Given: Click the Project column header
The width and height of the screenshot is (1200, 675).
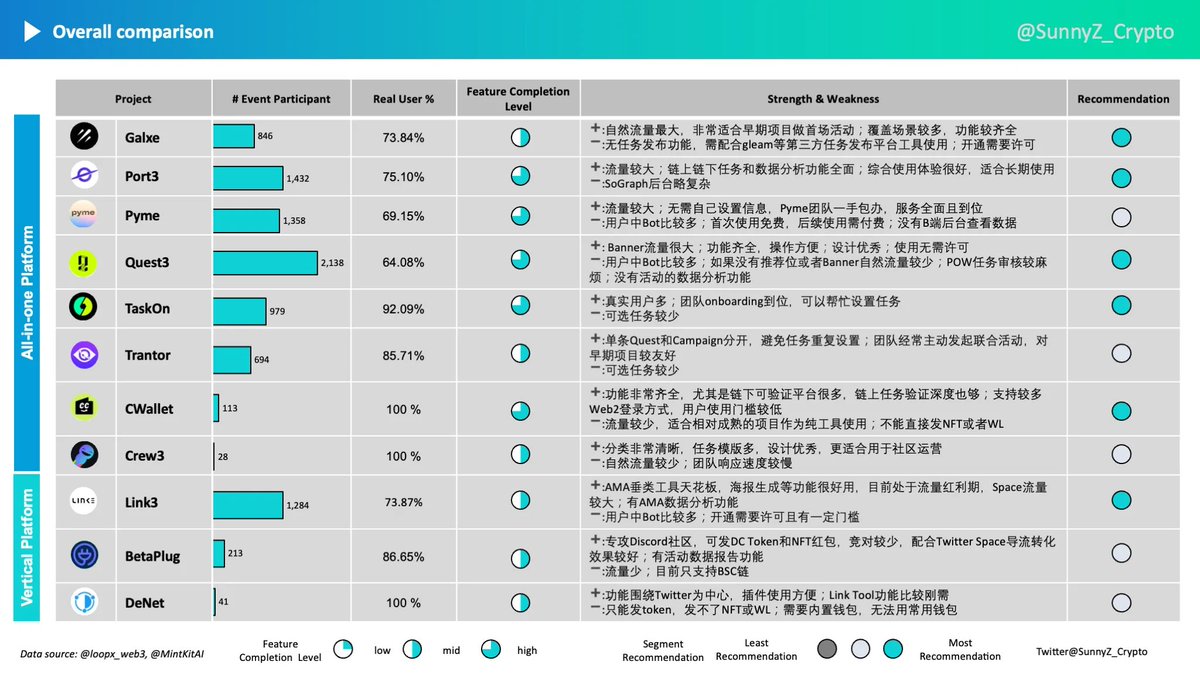Looking at the screenshot, I should pos(133,99).
